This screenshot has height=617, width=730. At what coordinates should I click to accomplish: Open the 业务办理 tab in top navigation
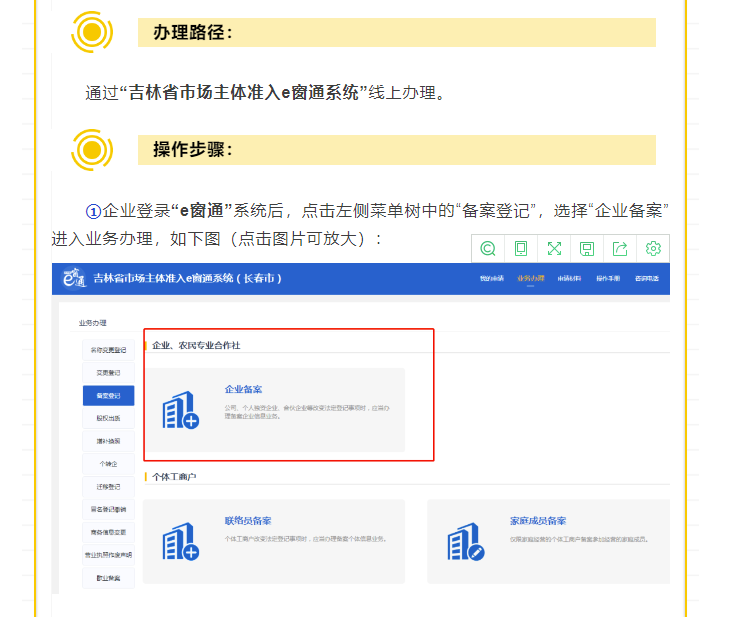click(530, 278)
